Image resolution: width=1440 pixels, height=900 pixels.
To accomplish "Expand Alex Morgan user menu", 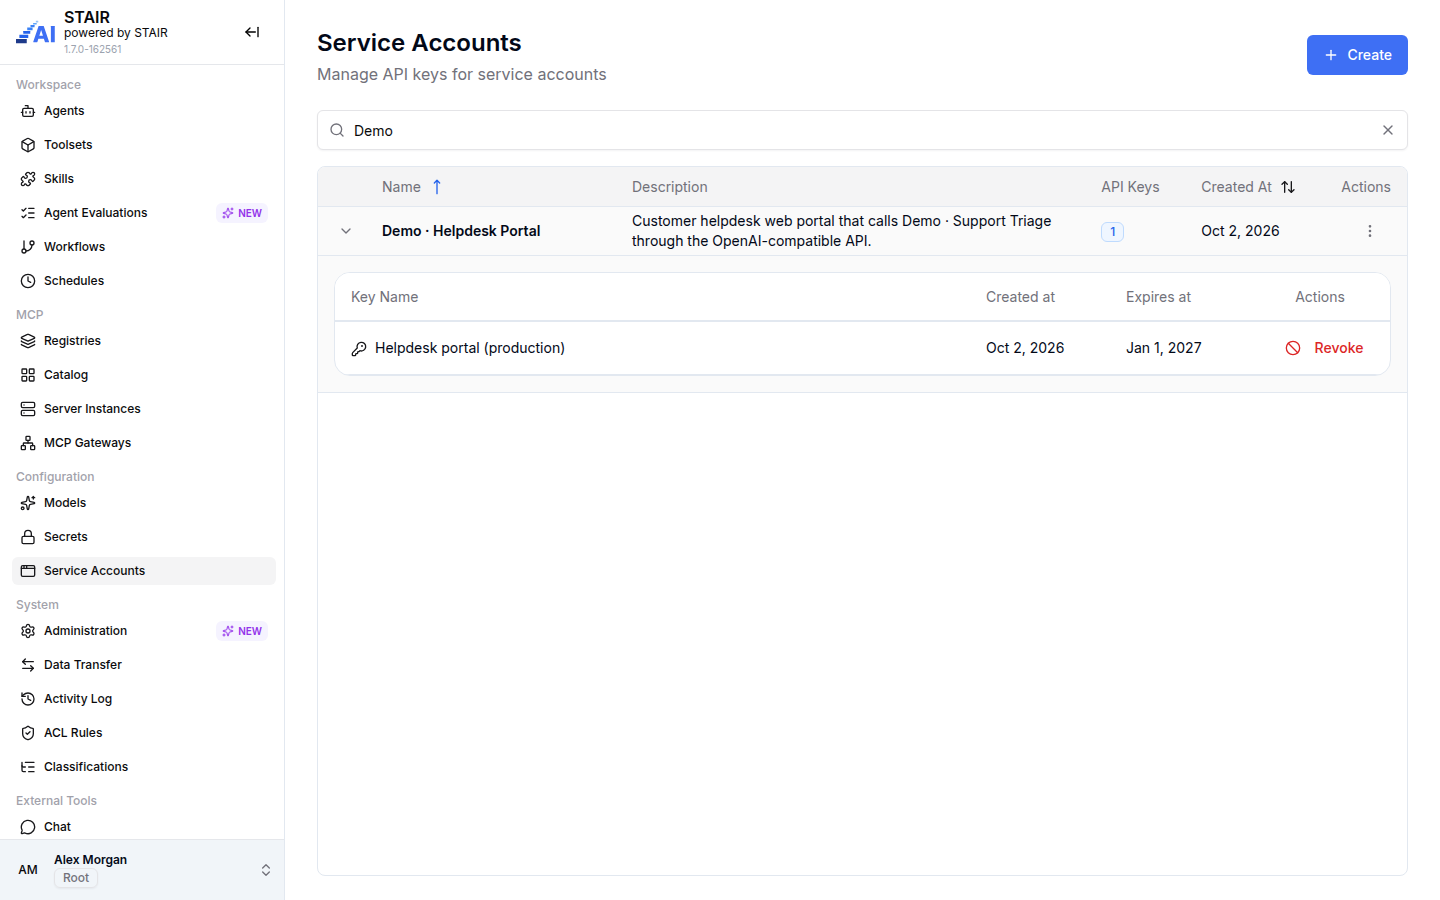I will tap(142, 869).
